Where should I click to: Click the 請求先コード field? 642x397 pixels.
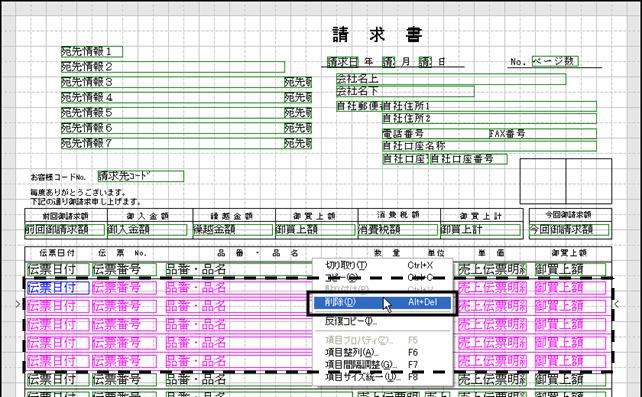141,176
